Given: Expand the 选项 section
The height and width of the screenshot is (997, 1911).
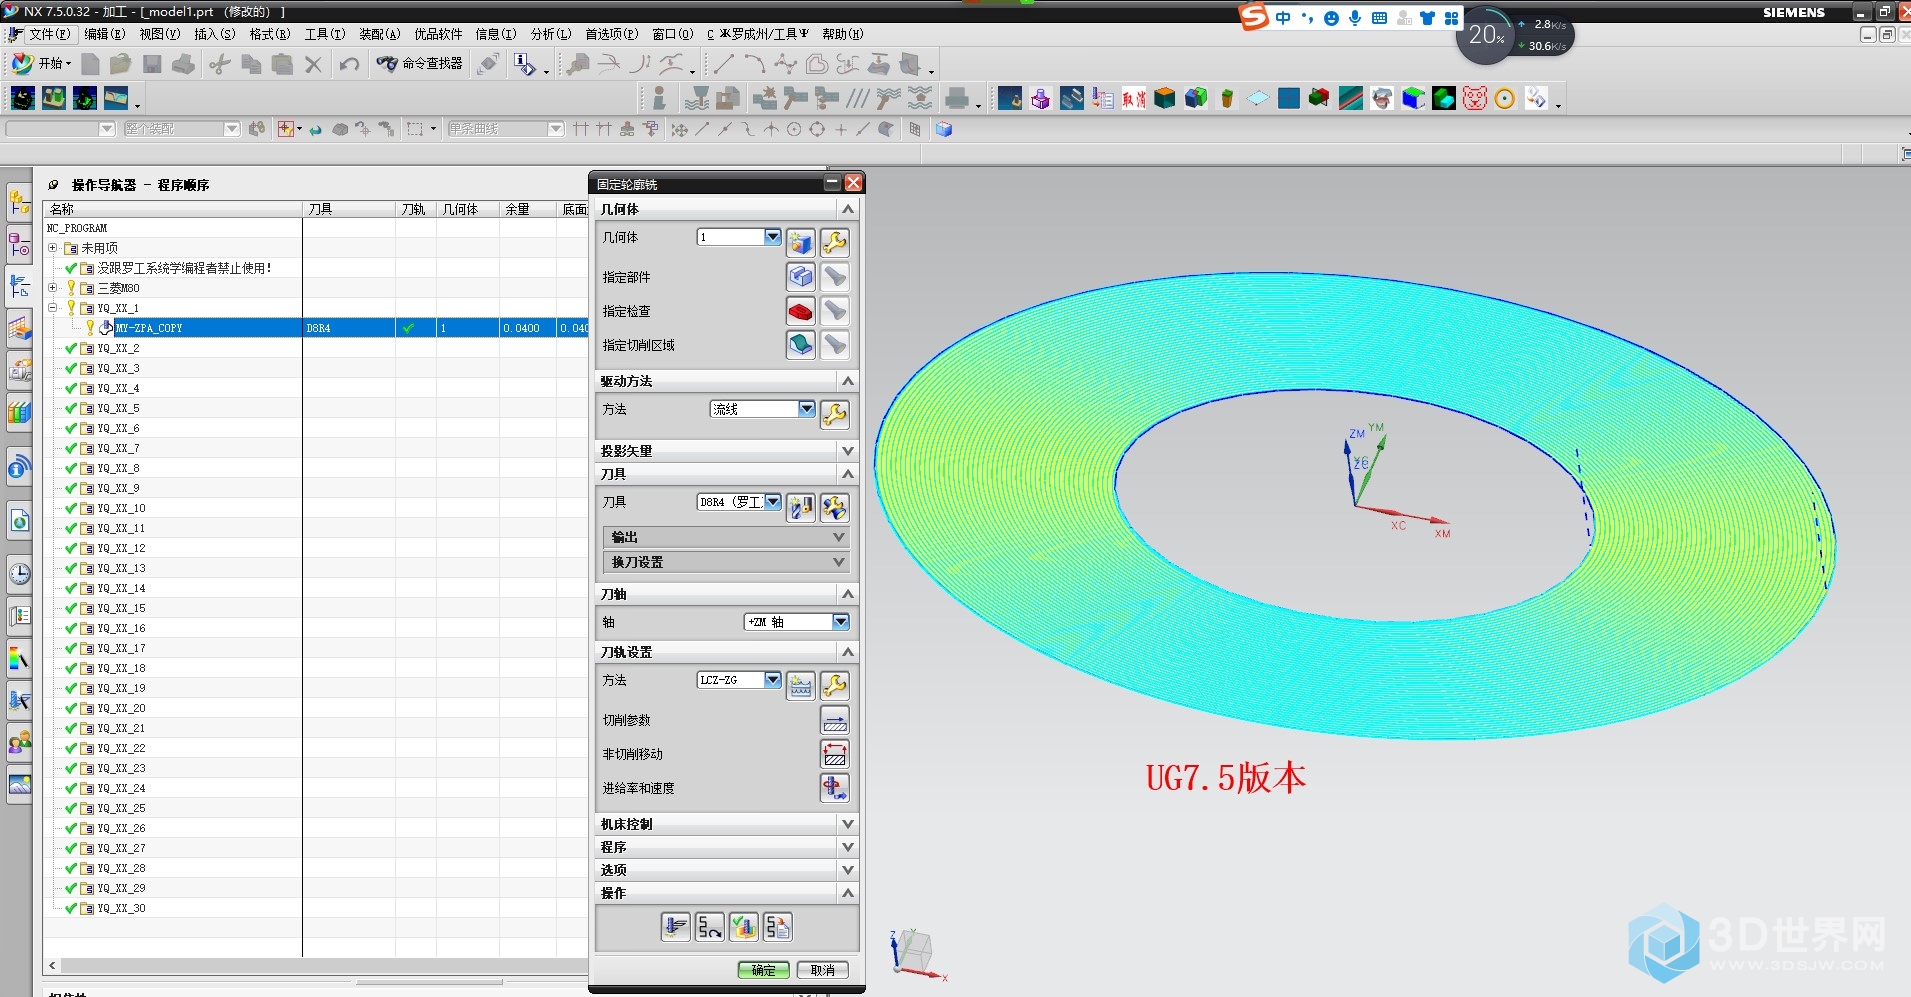Looking at the screenshot, I should [x=727, y=870].
